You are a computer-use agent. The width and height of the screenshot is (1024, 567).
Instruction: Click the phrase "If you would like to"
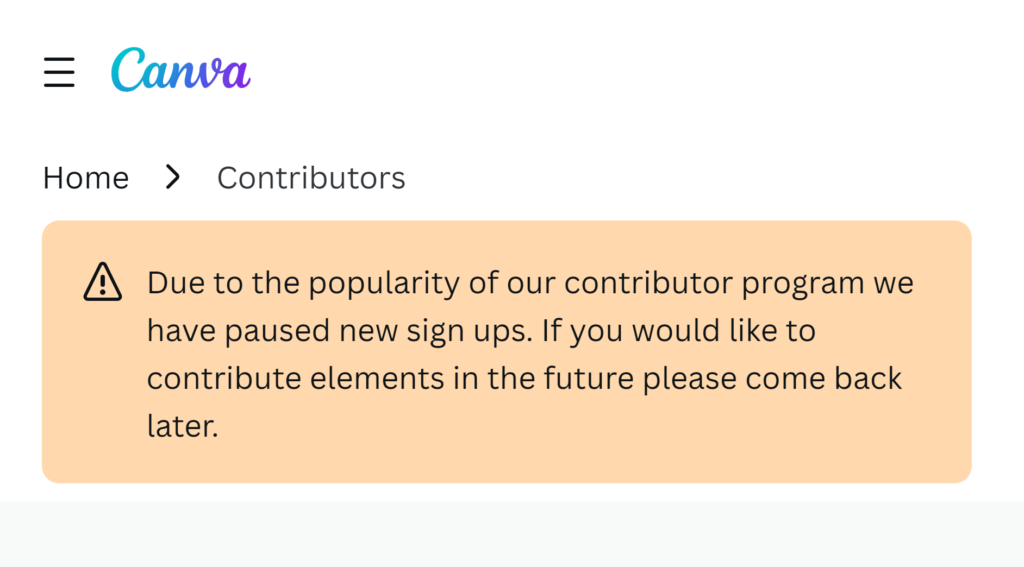(679, 331)
